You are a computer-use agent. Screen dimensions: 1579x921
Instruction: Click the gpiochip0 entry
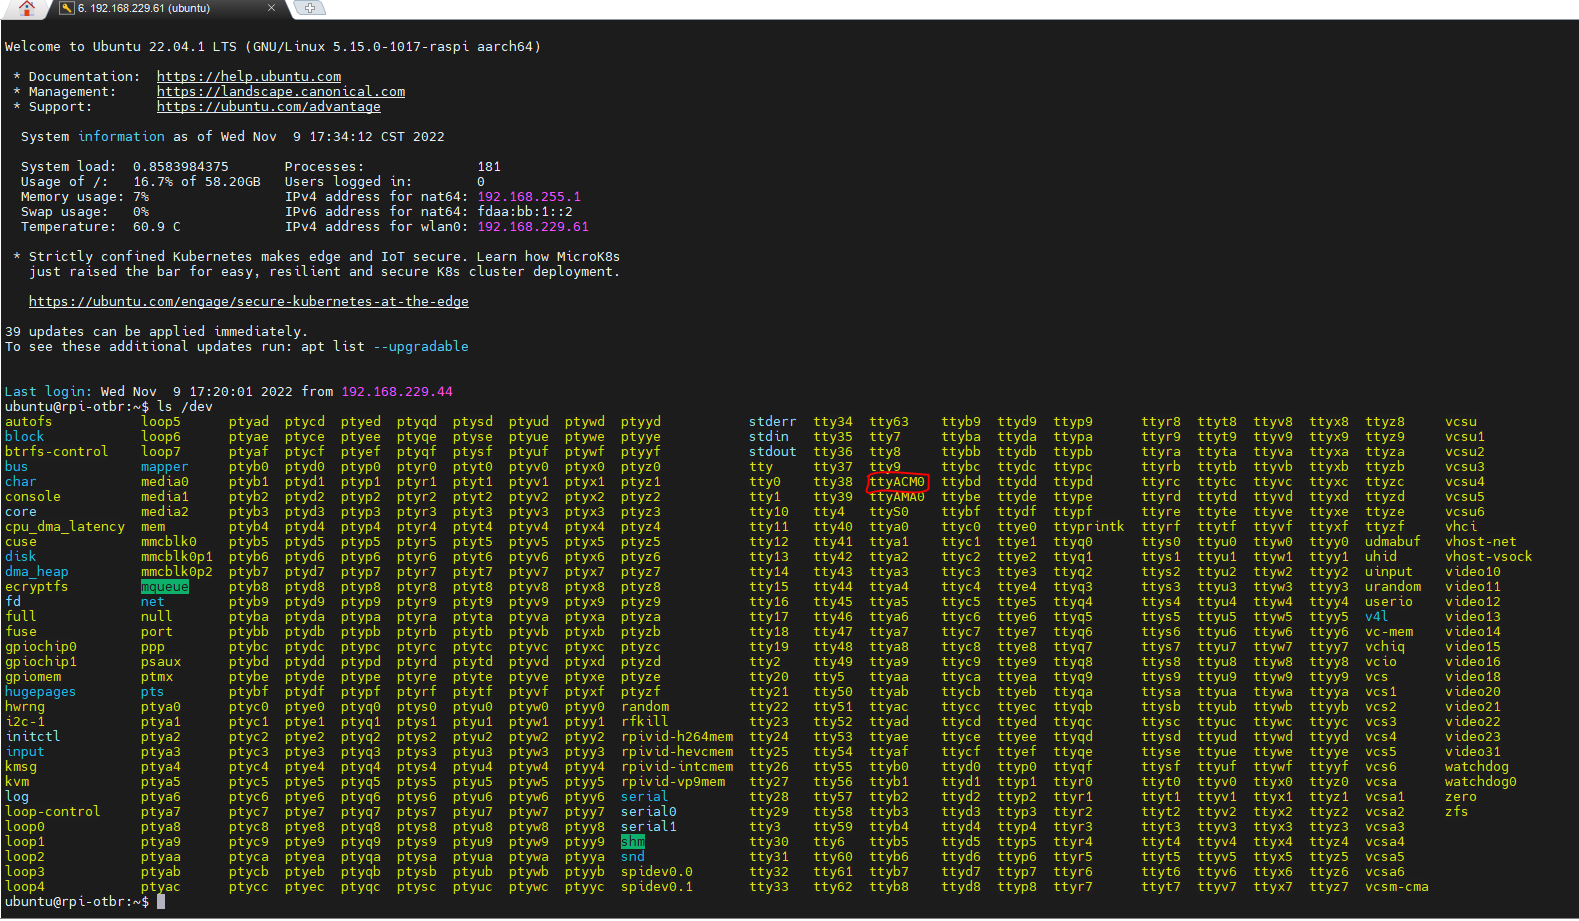[x=41, y=647]
